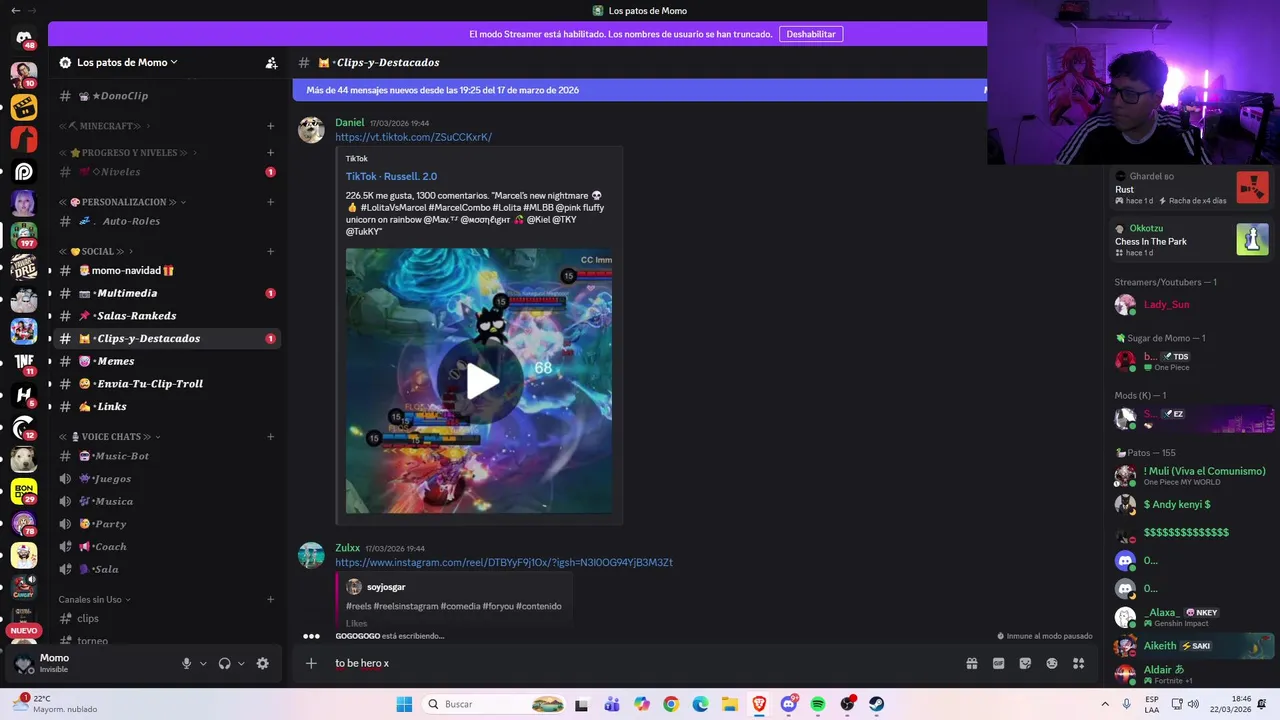Viewport: 1280px width, 720px height.
Task: Click the plus attachment icon in message box
Action: click(x=311, y=663)
